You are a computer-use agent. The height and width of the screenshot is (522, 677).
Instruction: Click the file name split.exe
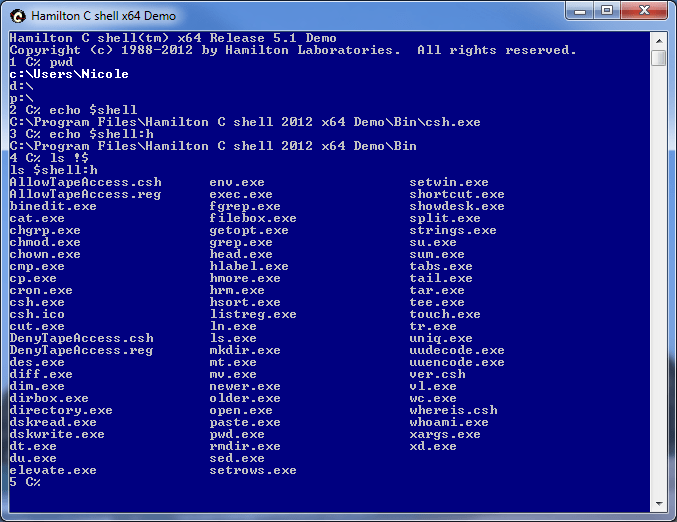(x=445, y=218)
